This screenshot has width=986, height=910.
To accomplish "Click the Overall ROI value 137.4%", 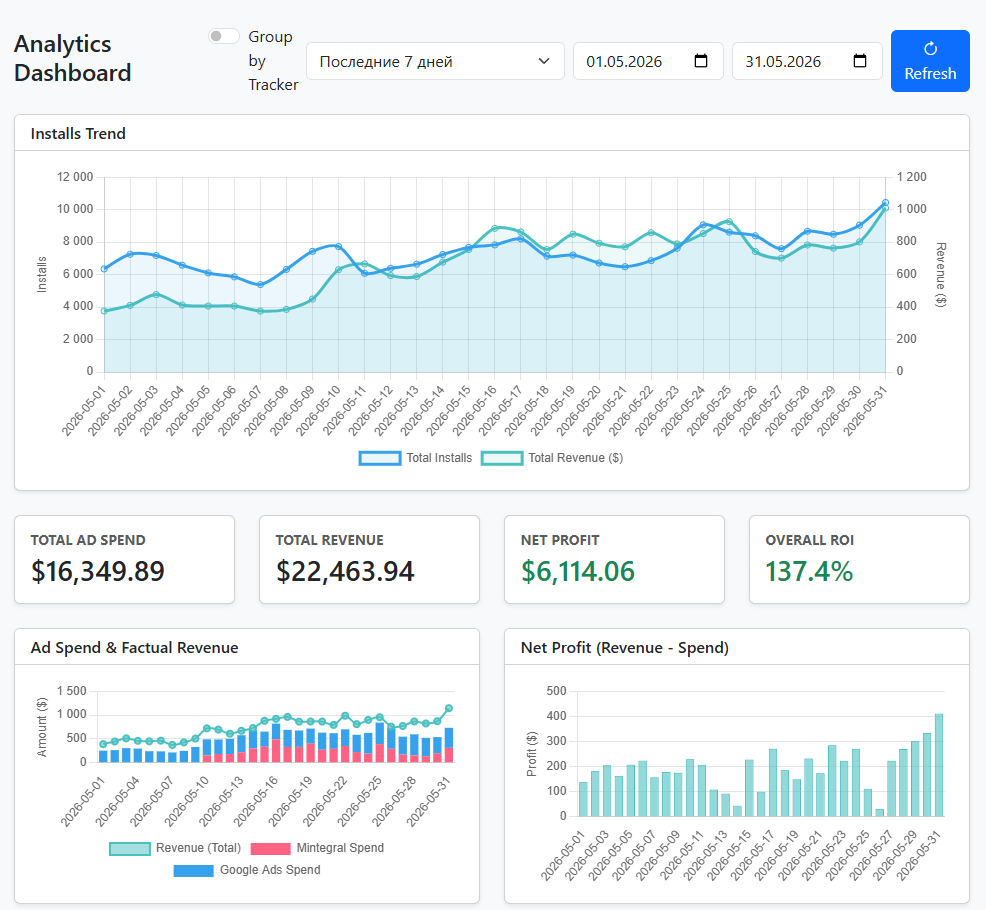I will point(809,571).
